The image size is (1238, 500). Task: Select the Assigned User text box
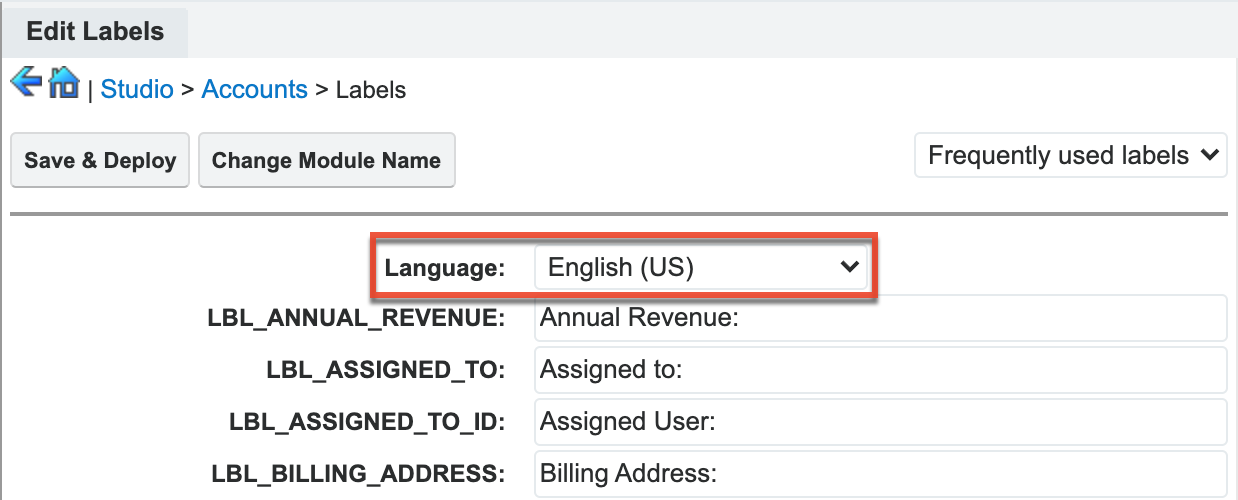tap(880, 422)
